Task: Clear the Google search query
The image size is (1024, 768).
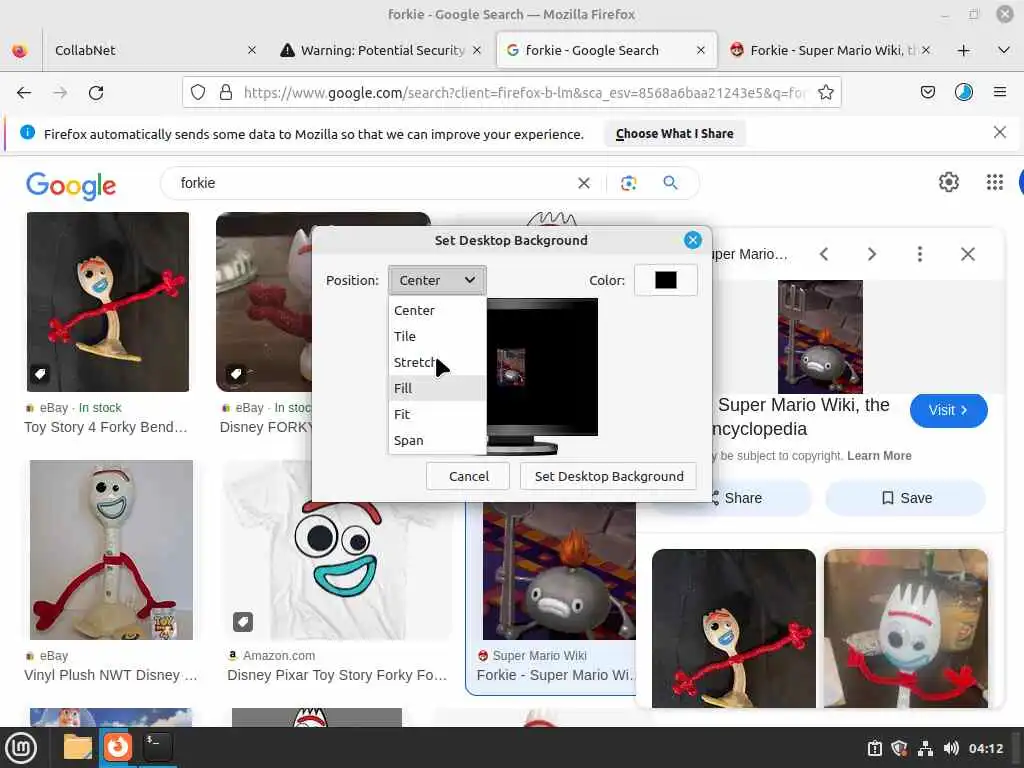Action: [584, 184]
